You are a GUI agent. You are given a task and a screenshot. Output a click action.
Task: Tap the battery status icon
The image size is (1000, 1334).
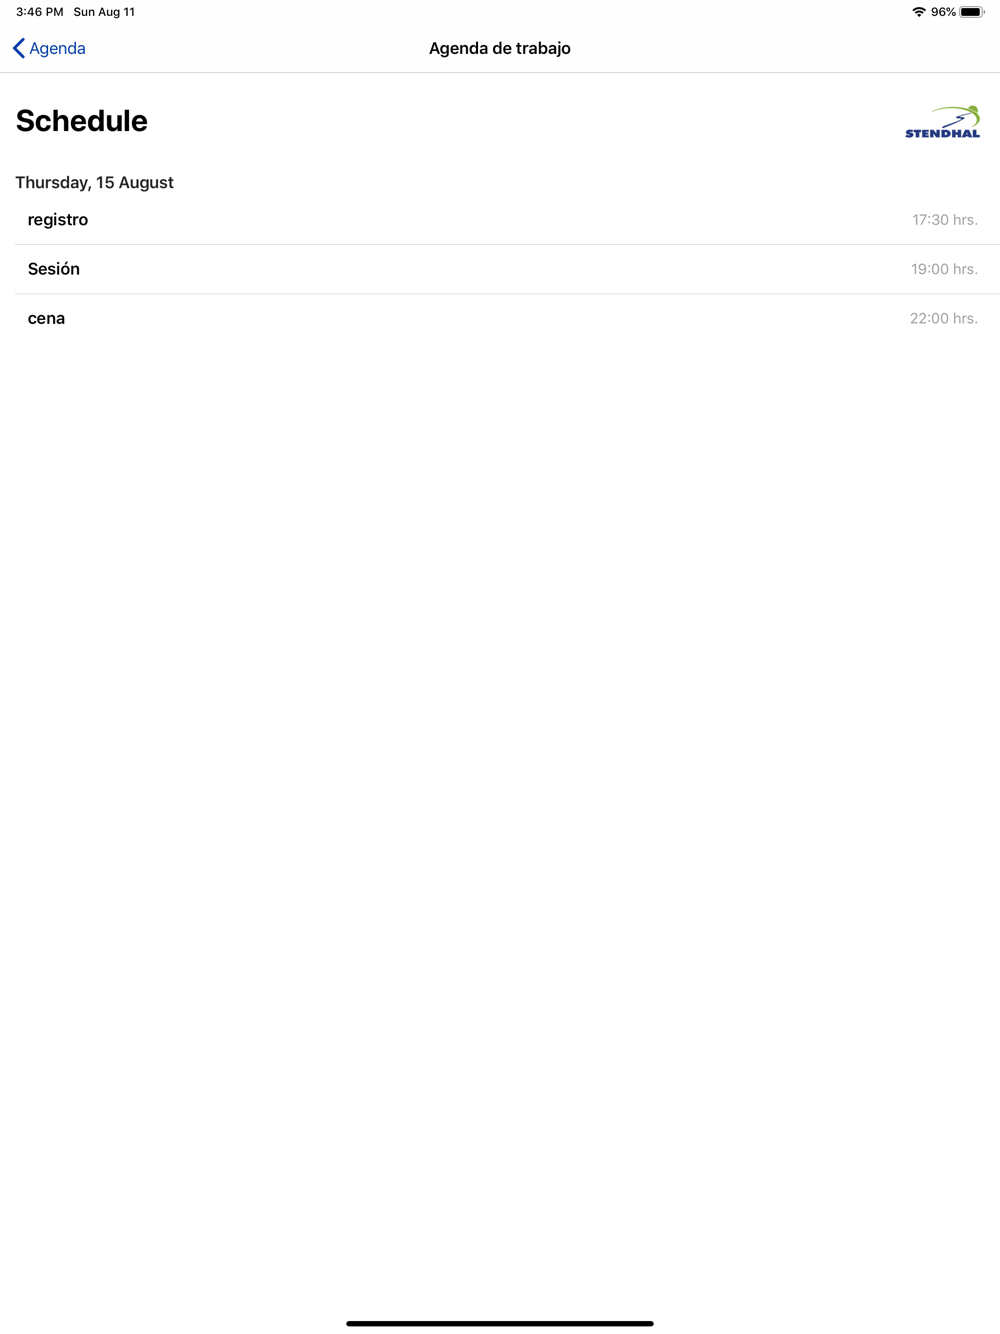(972, 12)
